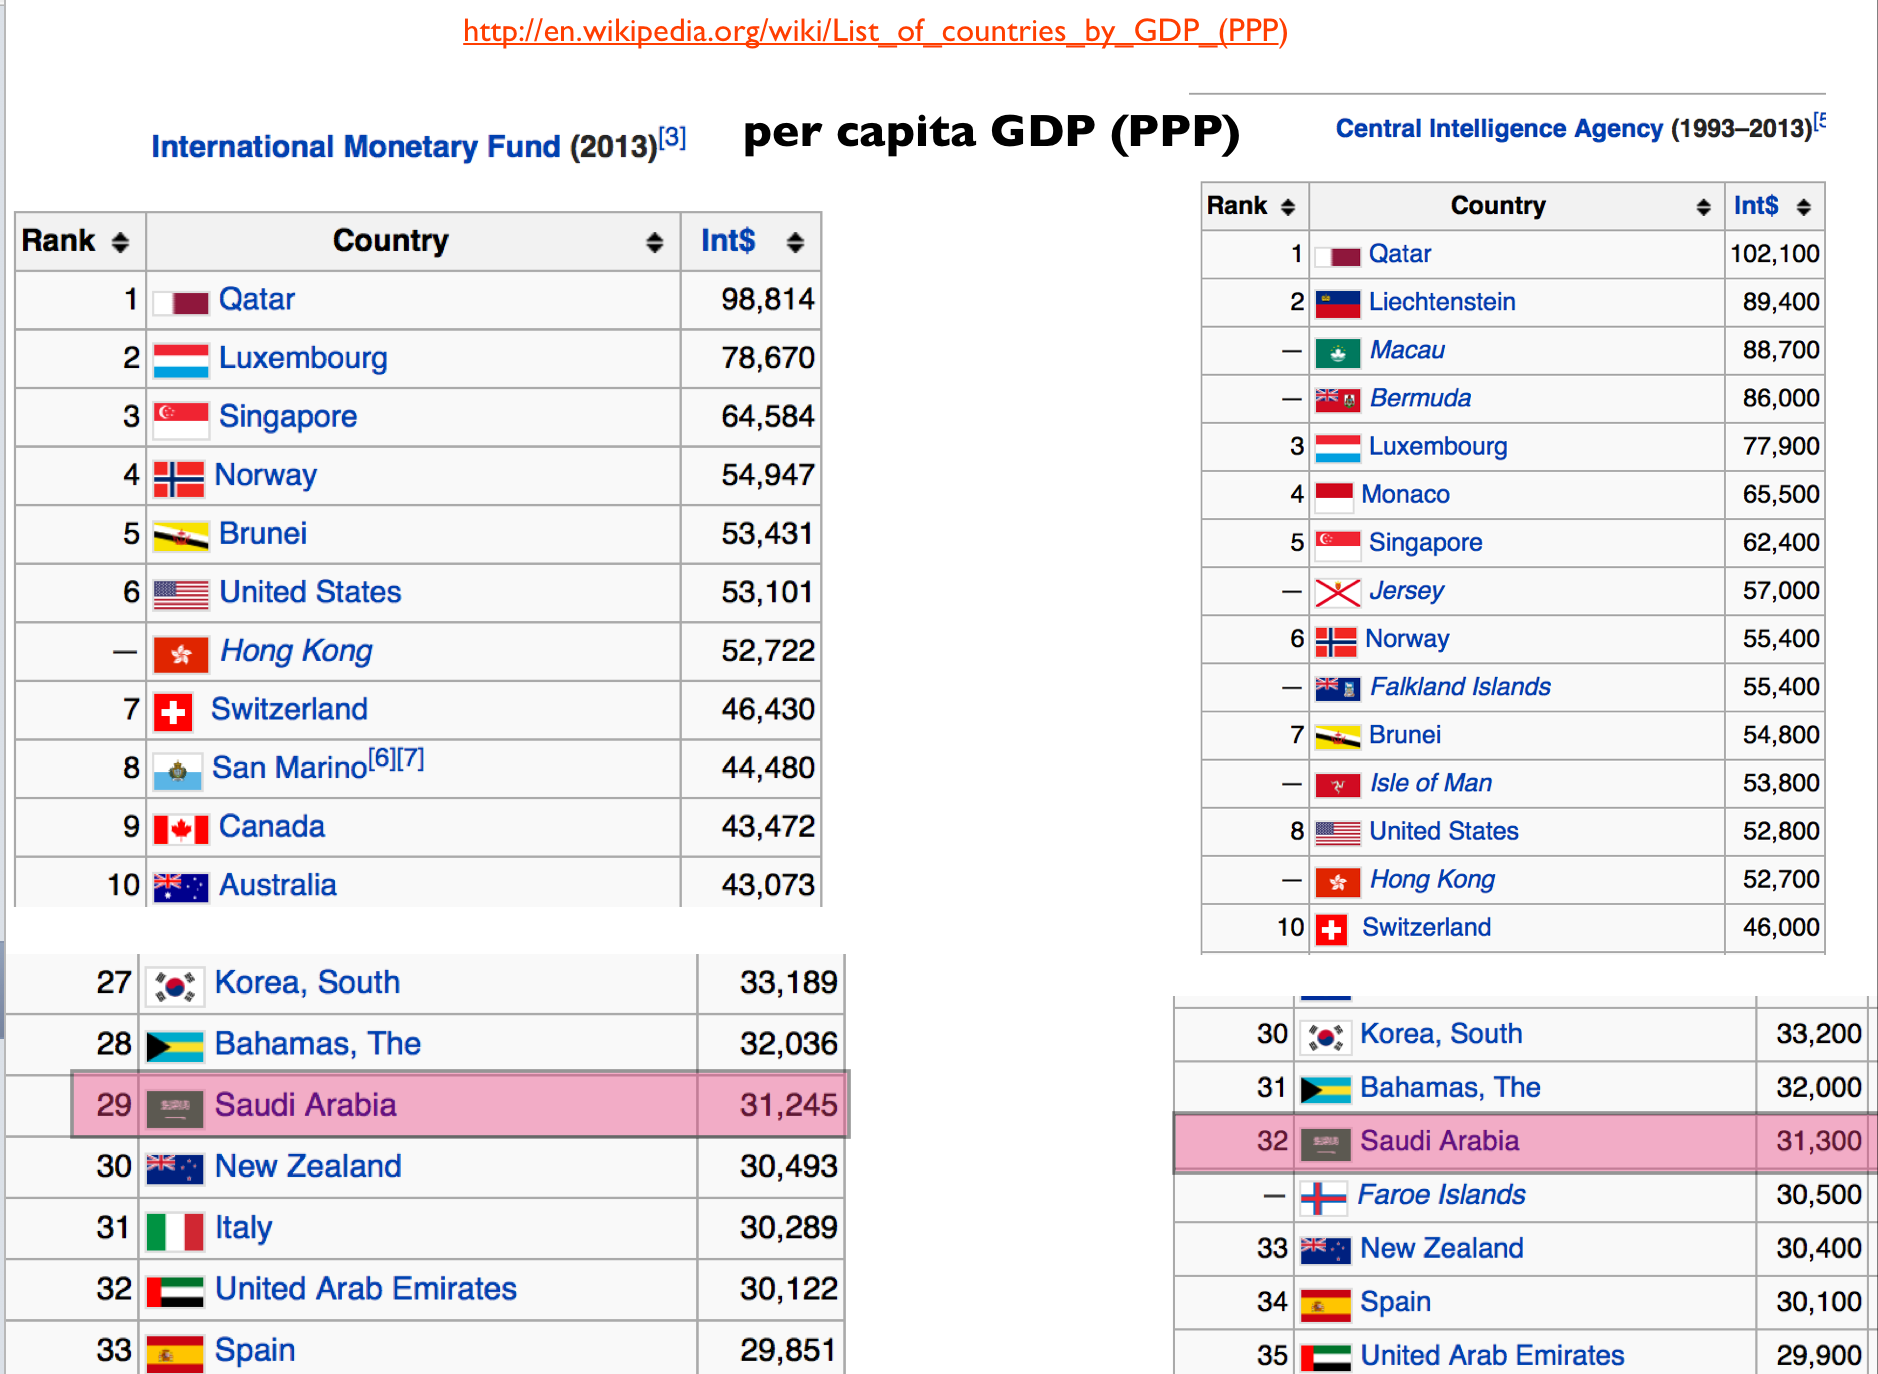1878x1374 pixels.
Task: Click Singapore flag in IMF table
Action: 181,419
